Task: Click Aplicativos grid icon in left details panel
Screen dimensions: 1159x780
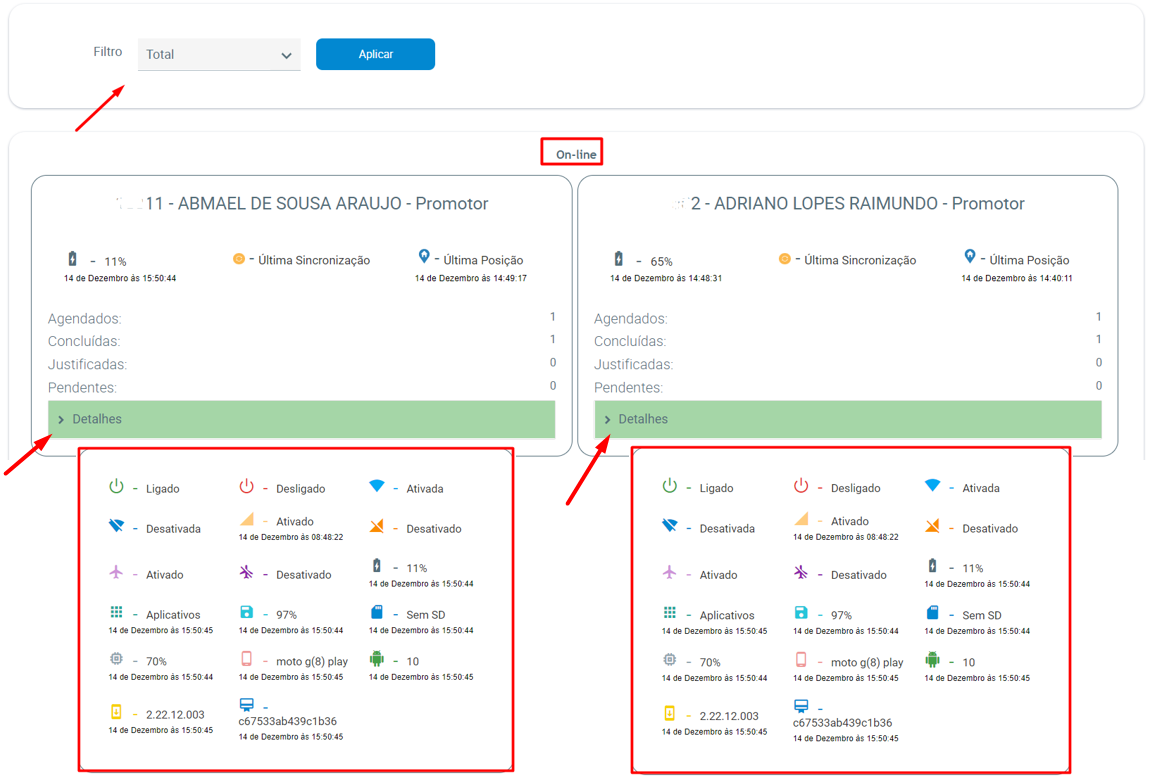Action: (x=116, y=612)
